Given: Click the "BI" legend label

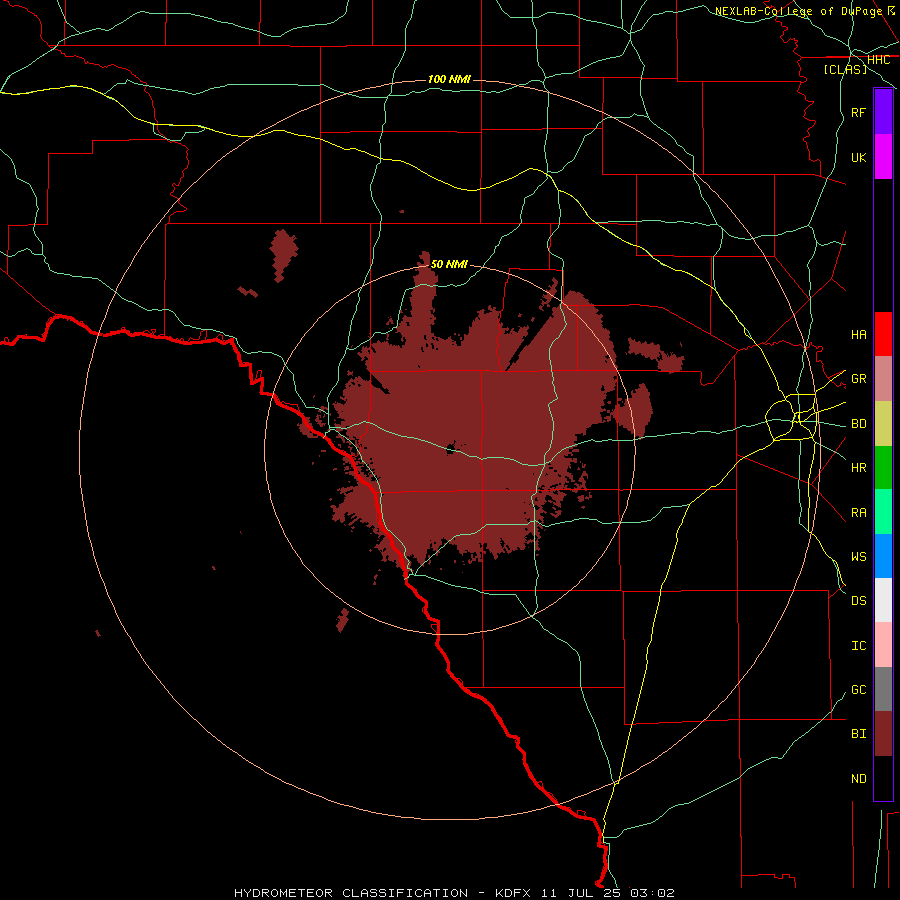Looking at the screenshot, I should click(858, 734).
